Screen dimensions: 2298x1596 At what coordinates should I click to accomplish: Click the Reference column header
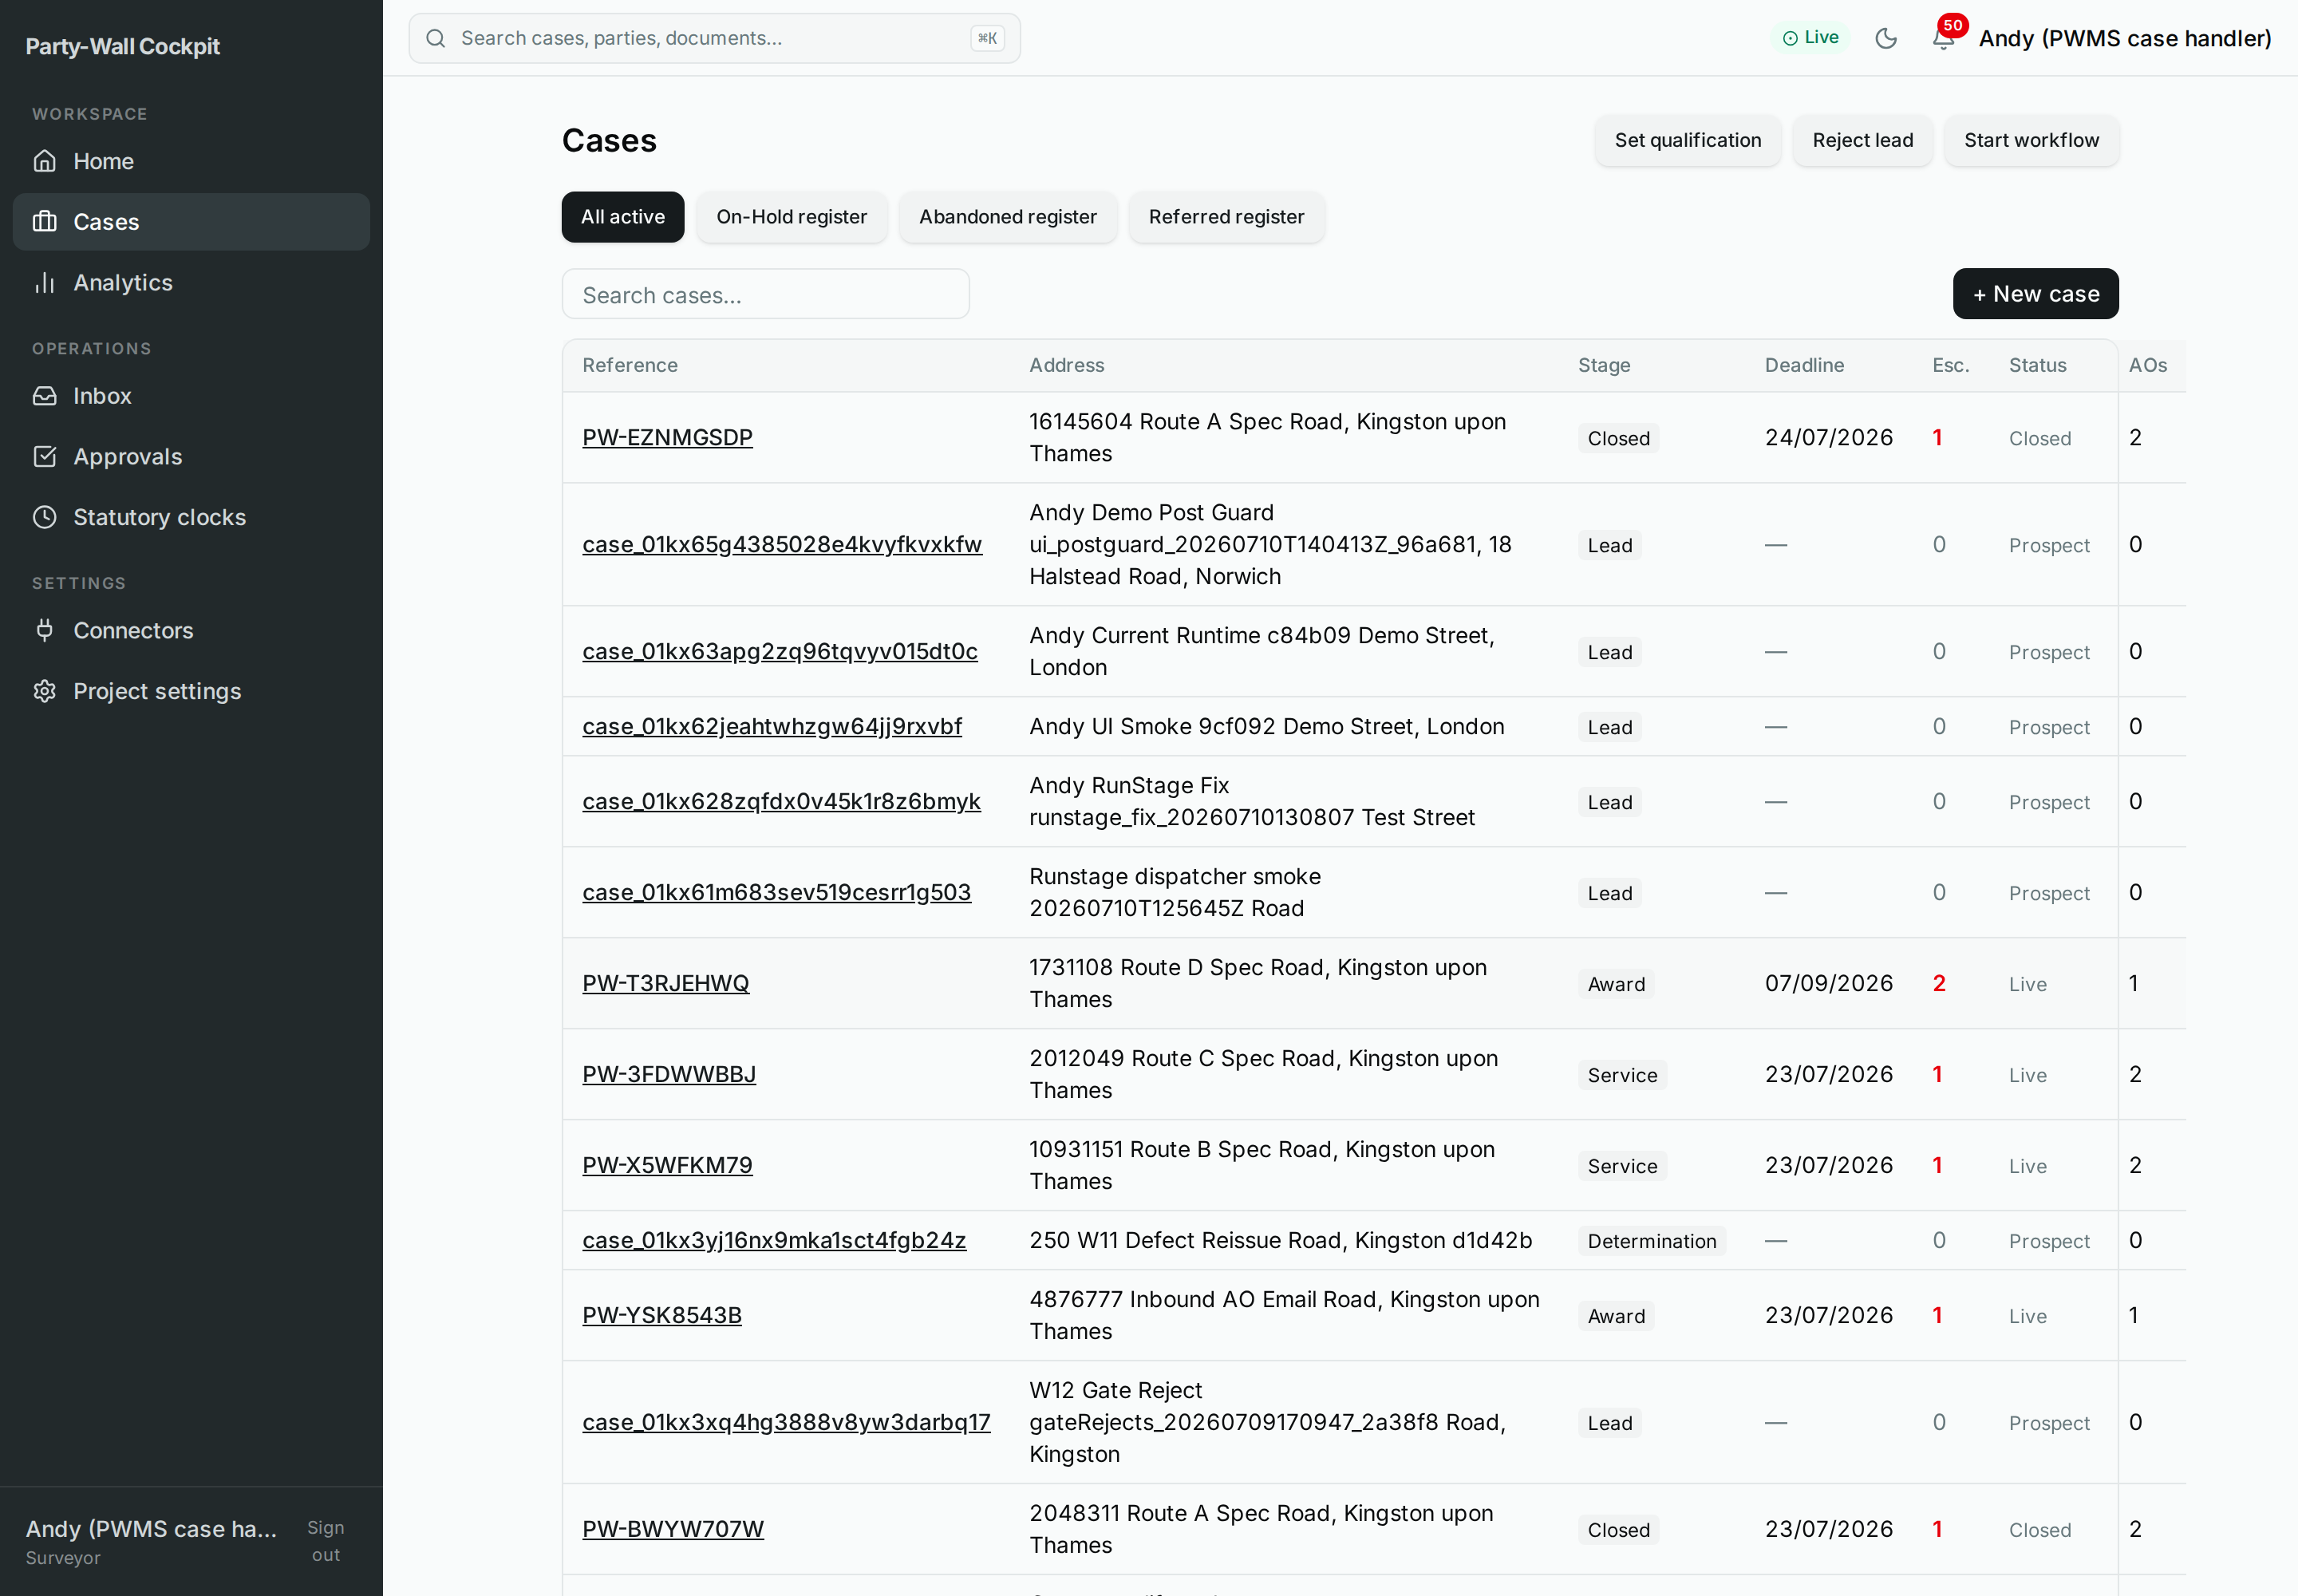pos(630,365)
